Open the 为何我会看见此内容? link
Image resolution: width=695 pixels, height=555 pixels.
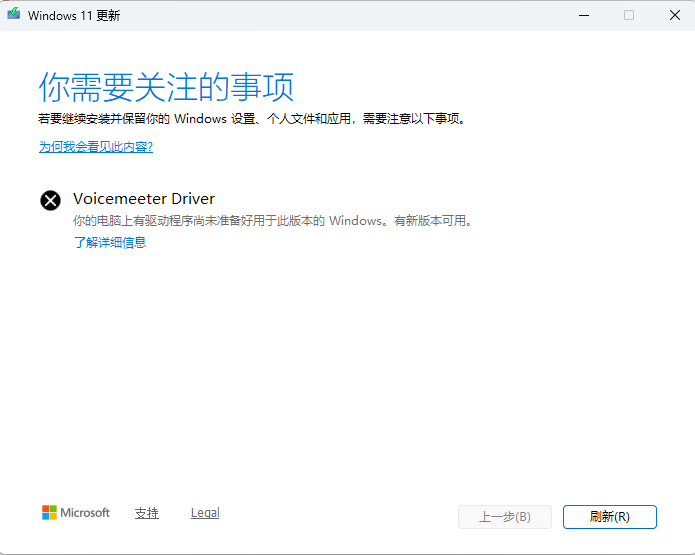pyautogui.click(x=96, y=147)
